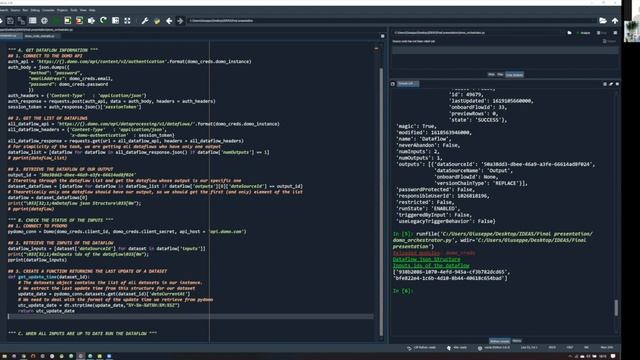Click the Kite status bar entry
This screenshot has height=360, width=640.
(x=457, y=347)
